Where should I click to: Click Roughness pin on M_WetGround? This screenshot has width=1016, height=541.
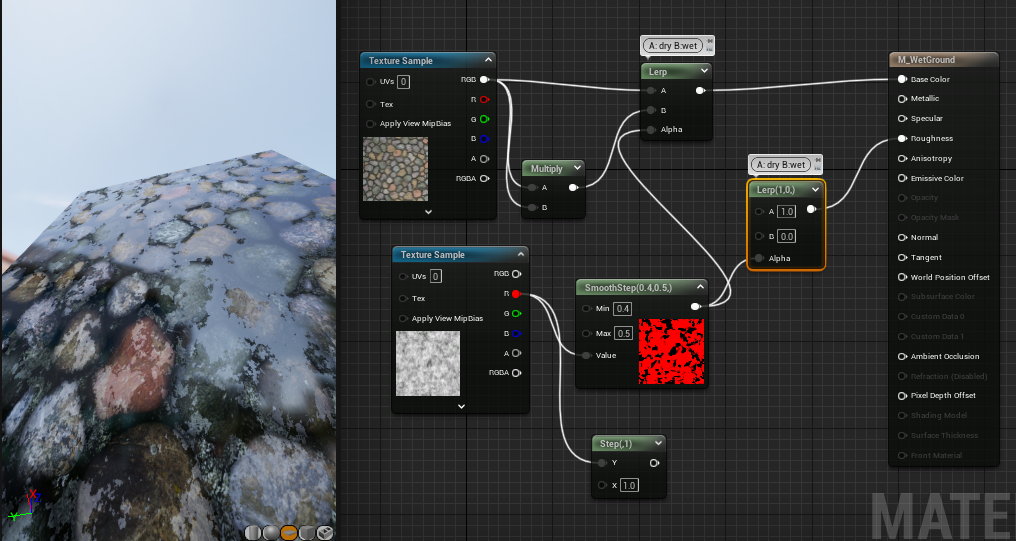[902, 139]
